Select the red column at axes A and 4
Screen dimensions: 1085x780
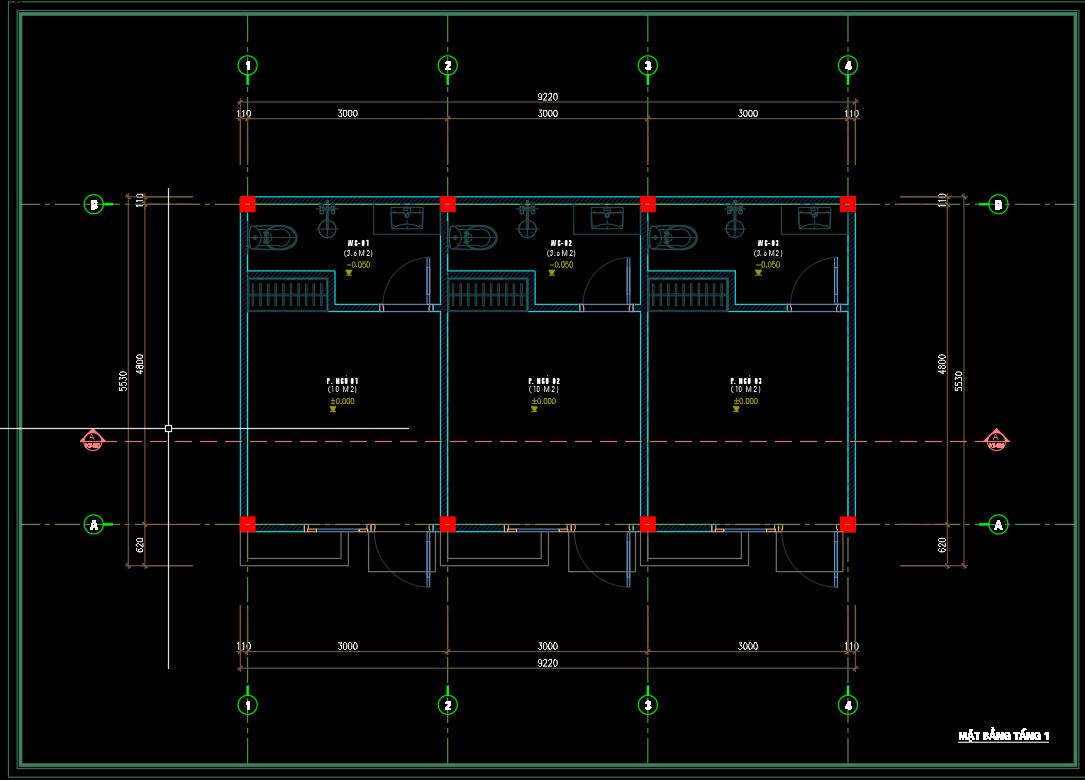(848, 525)
